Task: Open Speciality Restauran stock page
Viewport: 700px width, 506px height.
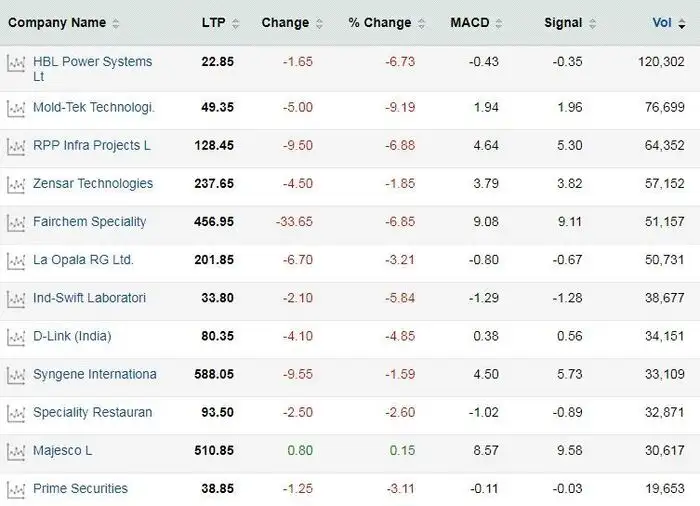Action: click(92, 412)
